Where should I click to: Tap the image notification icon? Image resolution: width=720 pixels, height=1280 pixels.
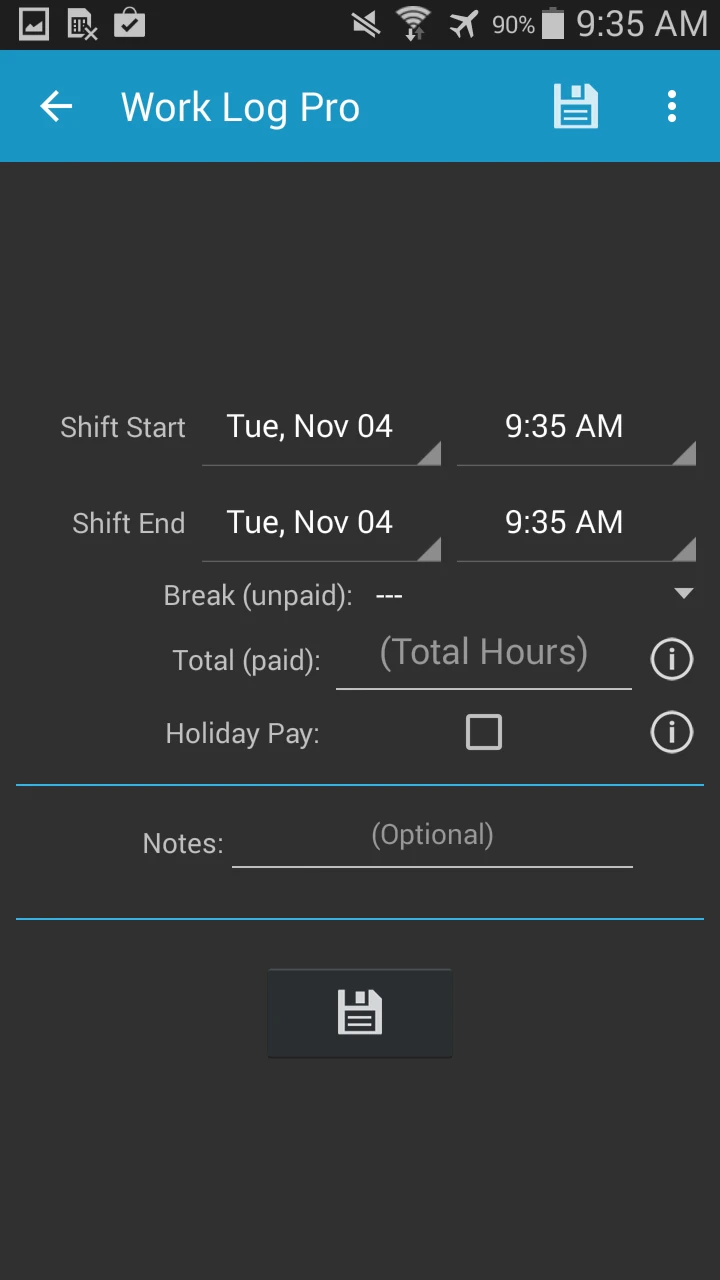click(34, 23)
